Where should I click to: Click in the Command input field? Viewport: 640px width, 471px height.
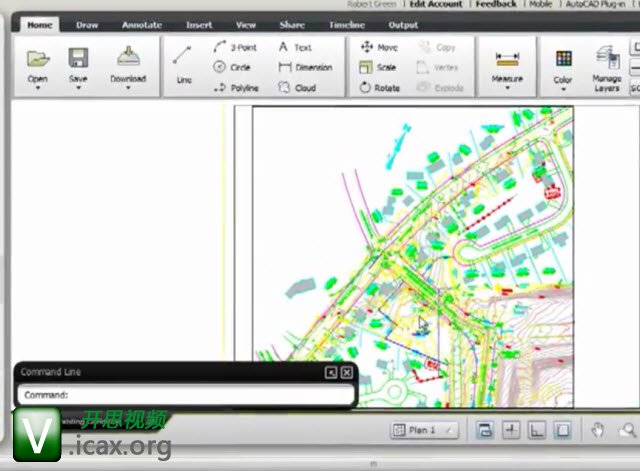tap(186, 395)
